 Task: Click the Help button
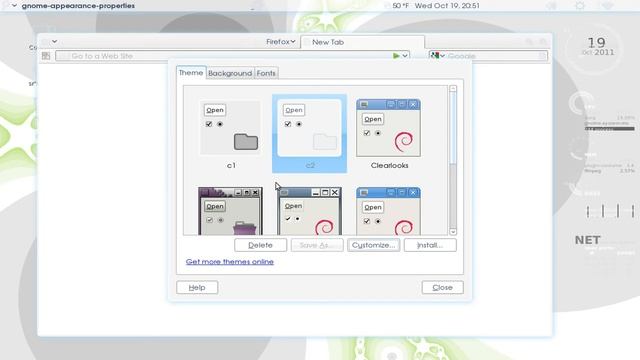click(x=197, y=287)
